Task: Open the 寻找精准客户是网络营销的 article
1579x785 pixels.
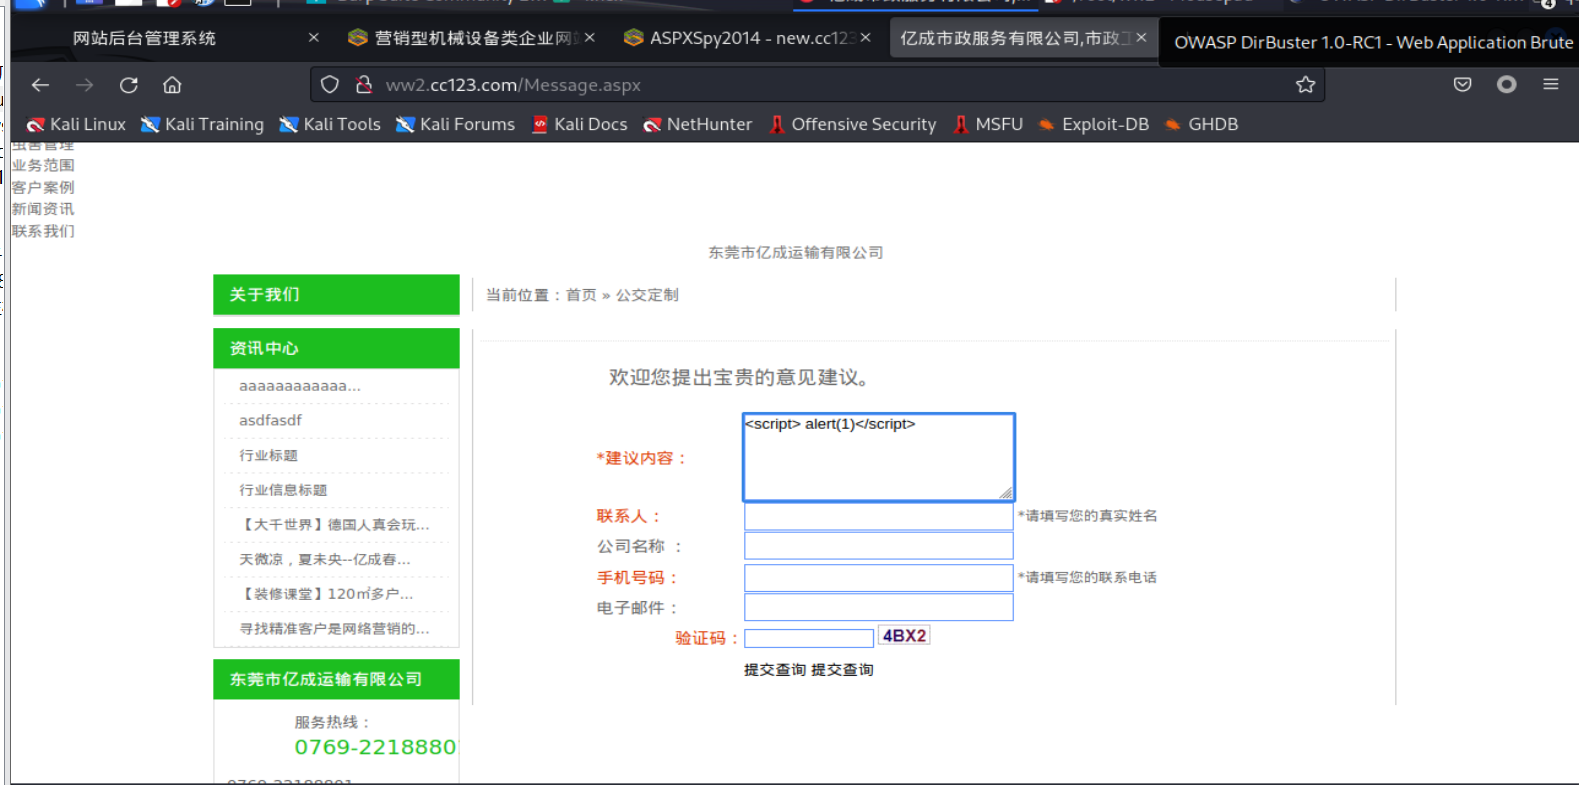Action: point(334,629)
